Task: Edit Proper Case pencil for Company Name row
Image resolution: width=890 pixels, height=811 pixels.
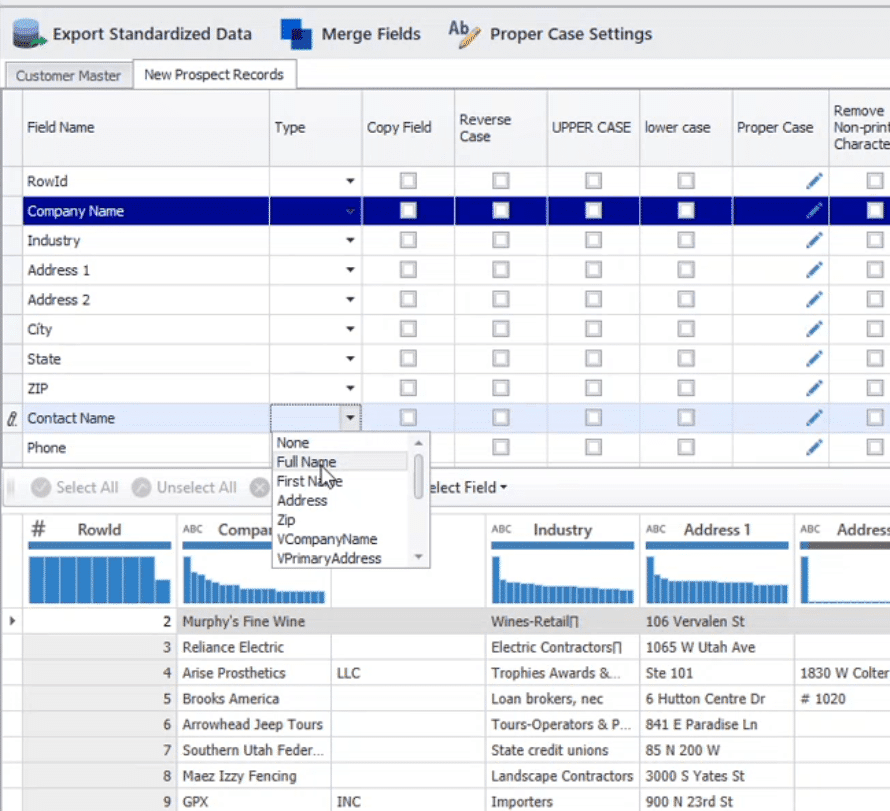Action: [x=814, y=211]
